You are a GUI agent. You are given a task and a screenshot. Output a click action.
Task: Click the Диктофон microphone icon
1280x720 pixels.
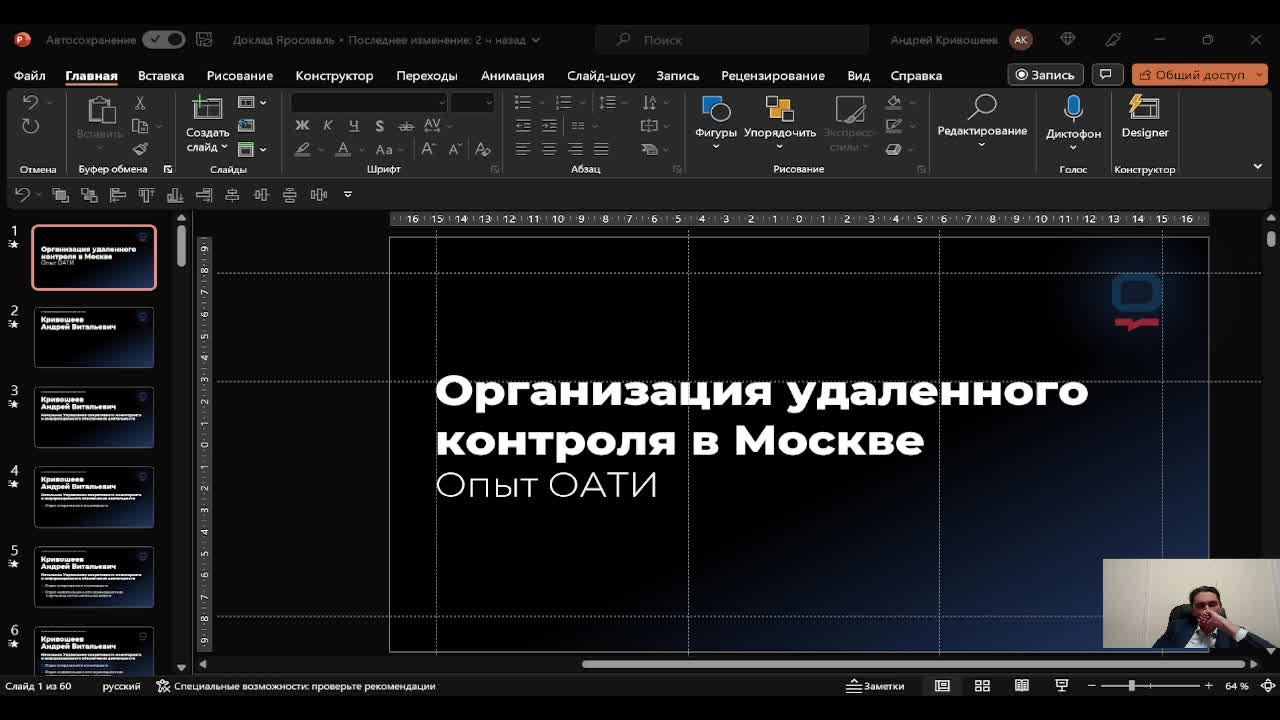click(x=1073, y=108)
